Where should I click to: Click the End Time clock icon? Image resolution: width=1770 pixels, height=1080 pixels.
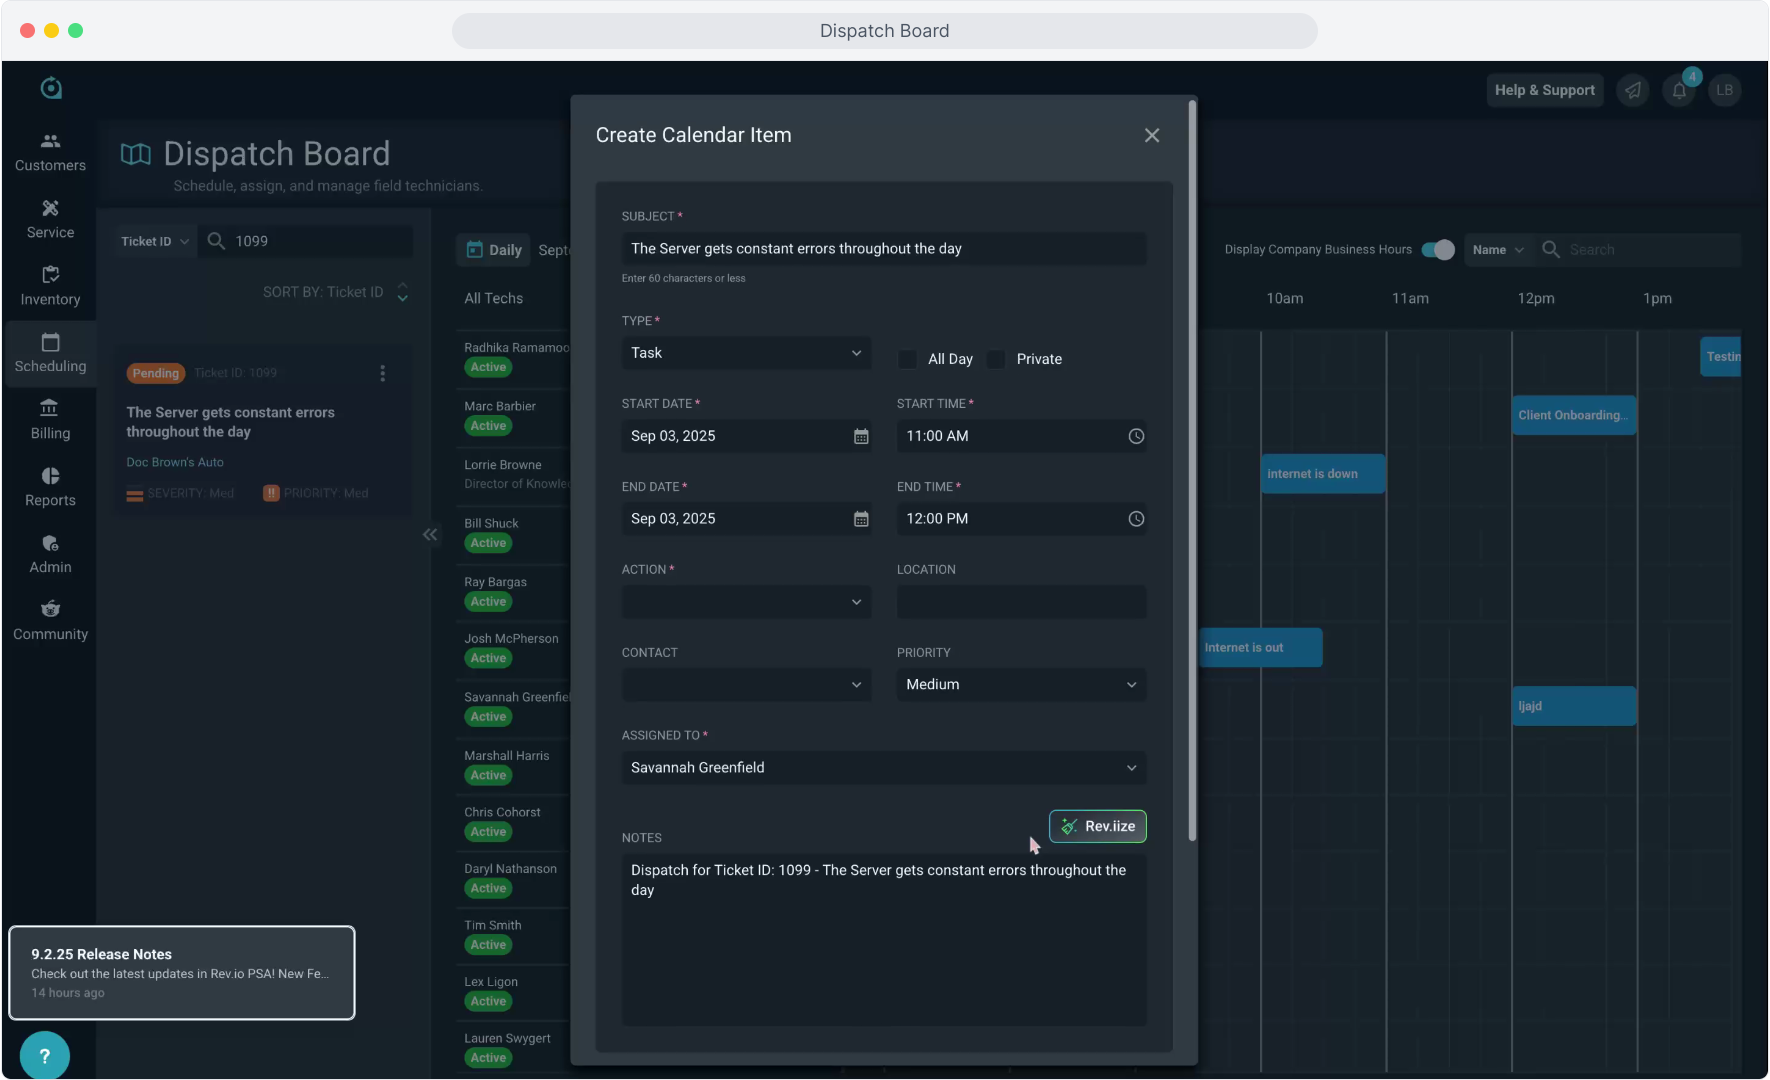[x=1136, y=519]
